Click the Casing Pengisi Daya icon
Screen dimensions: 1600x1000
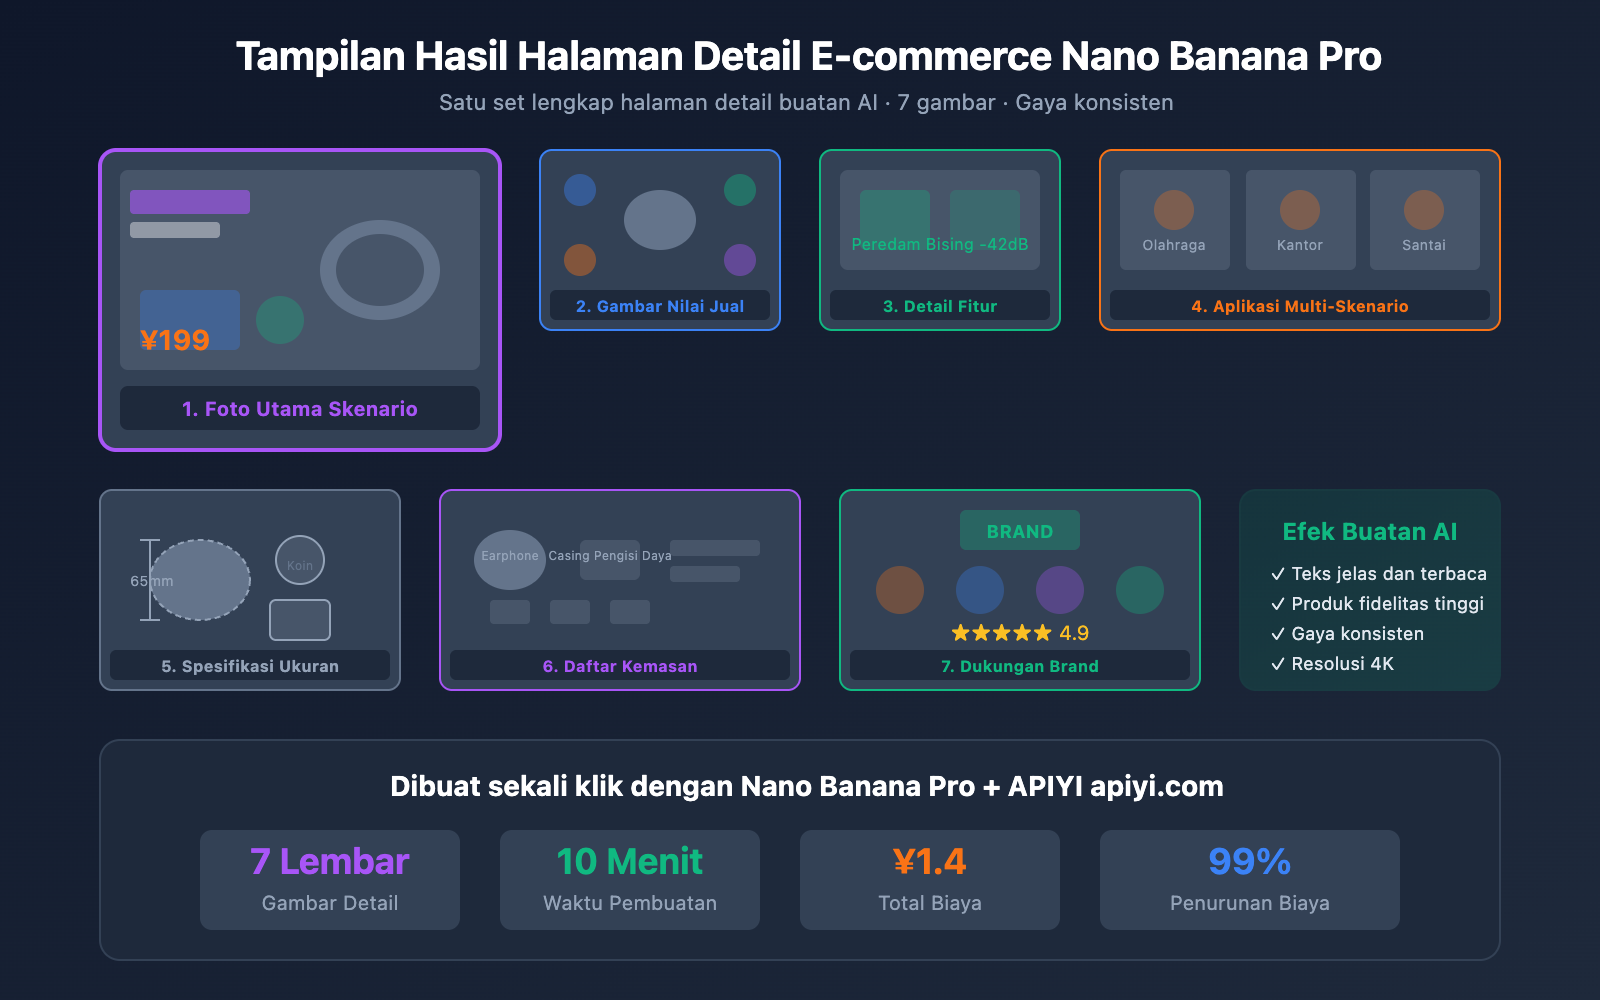610,560
